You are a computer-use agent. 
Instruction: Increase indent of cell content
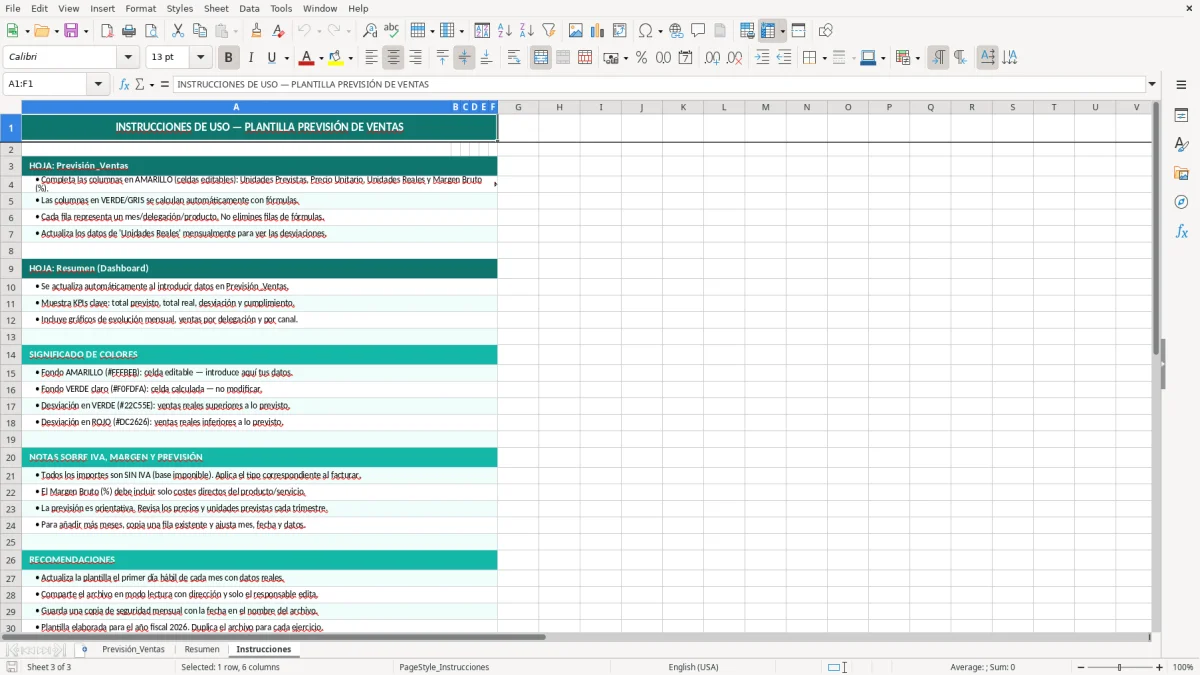[x=762, y=58]
